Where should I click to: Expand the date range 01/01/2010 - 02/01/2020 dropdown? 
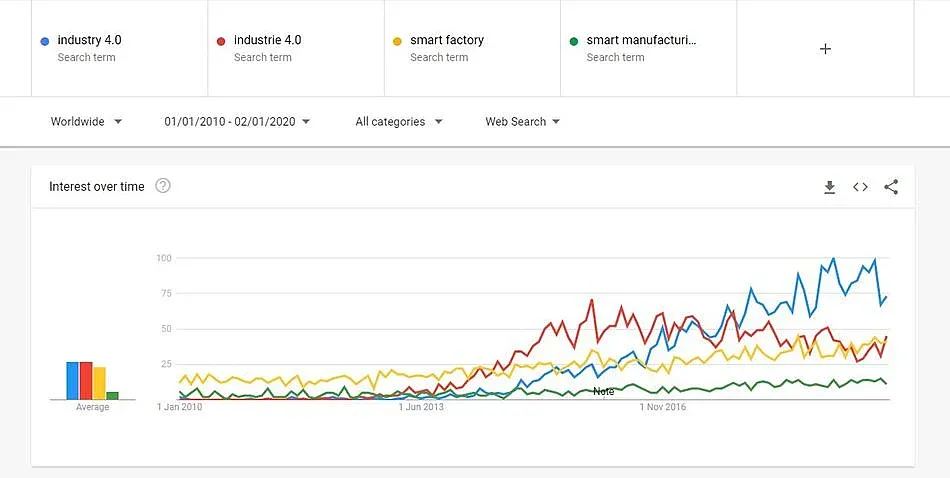point(237,122)
